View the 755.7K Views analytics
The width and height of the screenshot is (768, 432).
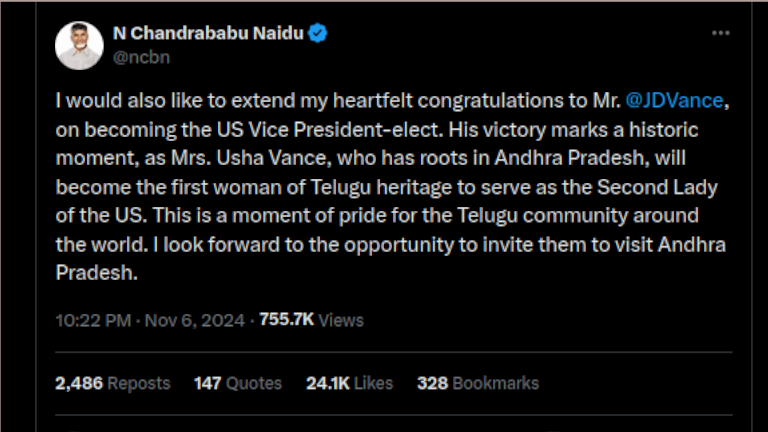311,320
